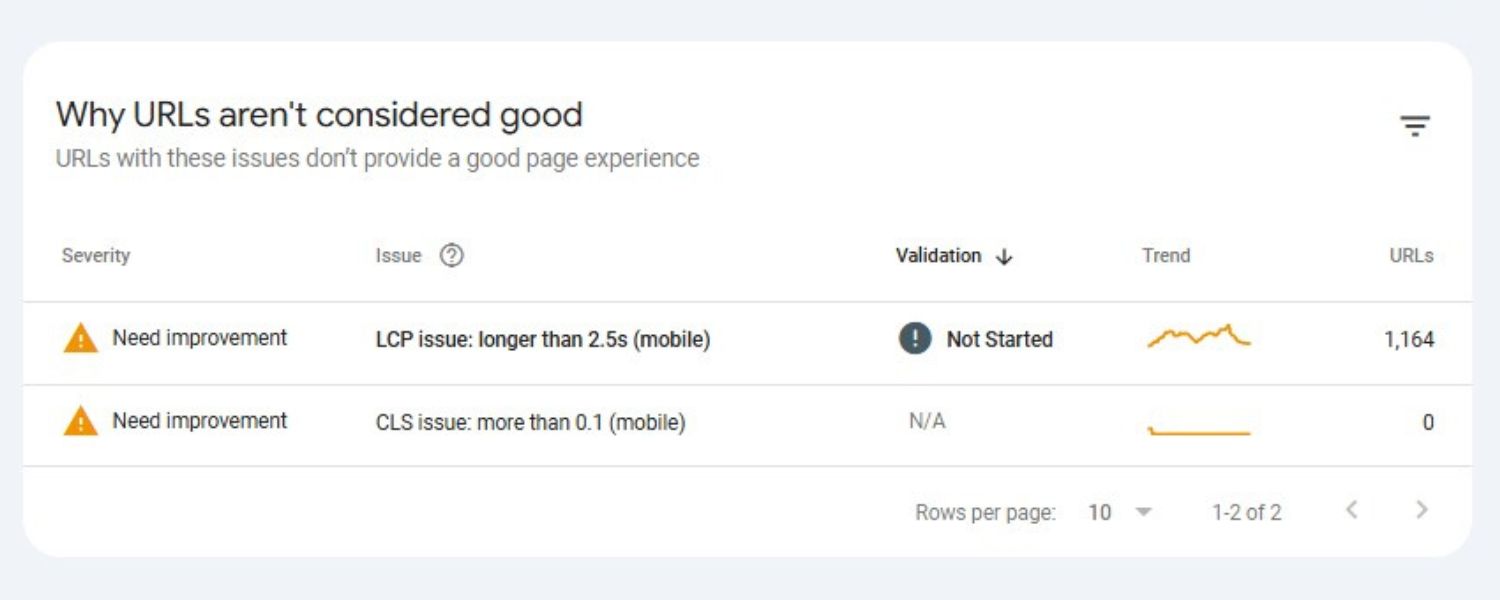Open the Rows per page dropdown
Screen dimensions: 1500x600
(1144, 512)
